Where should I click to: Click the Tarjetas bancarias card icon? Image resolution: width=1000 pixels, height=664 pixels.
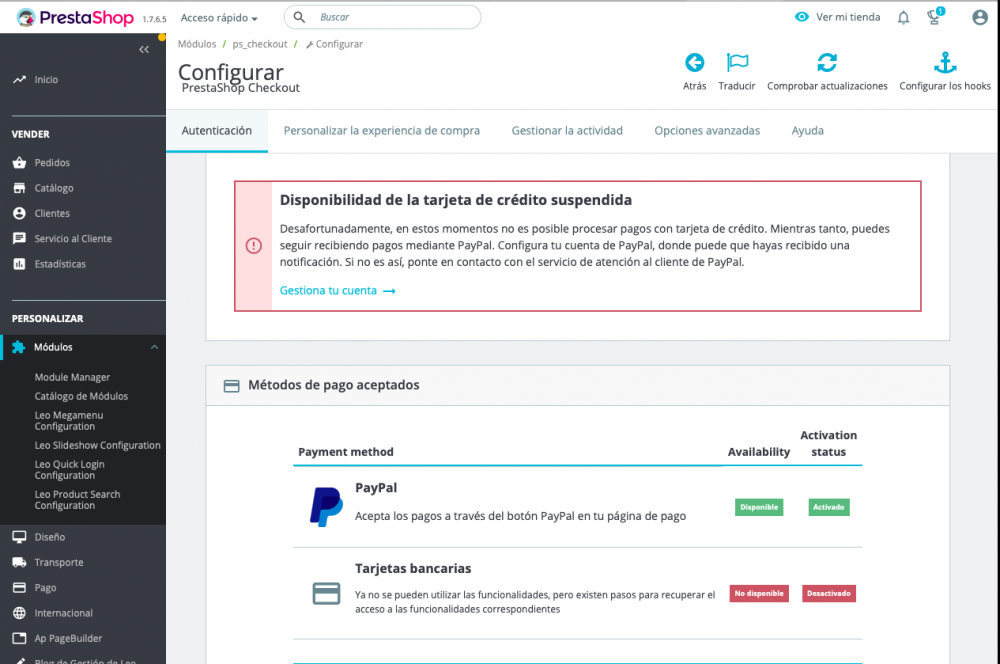326,592
